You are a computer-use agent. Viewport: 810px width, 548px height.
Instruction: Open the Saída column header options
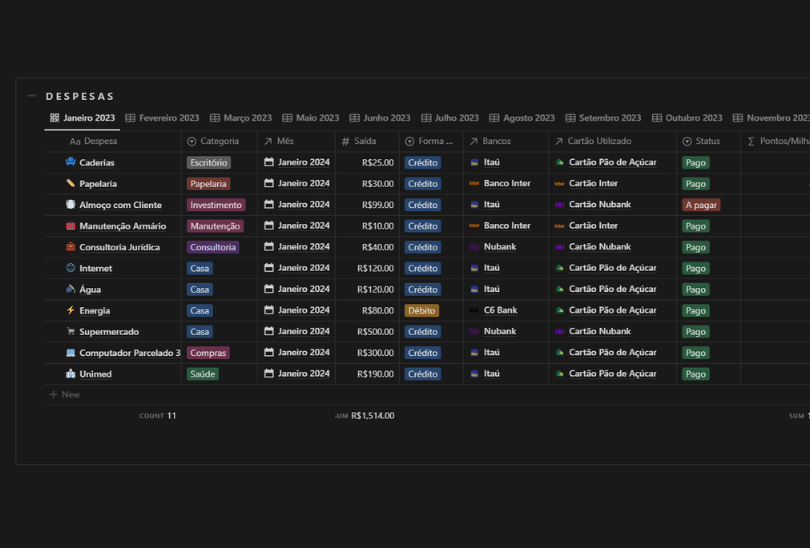click(364, 141)
